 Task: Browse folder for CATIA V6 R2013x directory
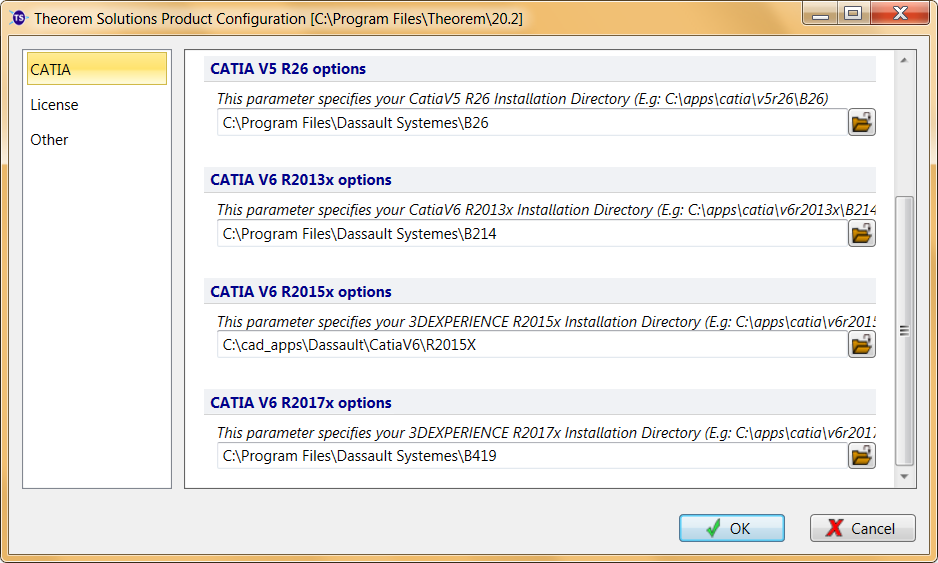(861, 233)
